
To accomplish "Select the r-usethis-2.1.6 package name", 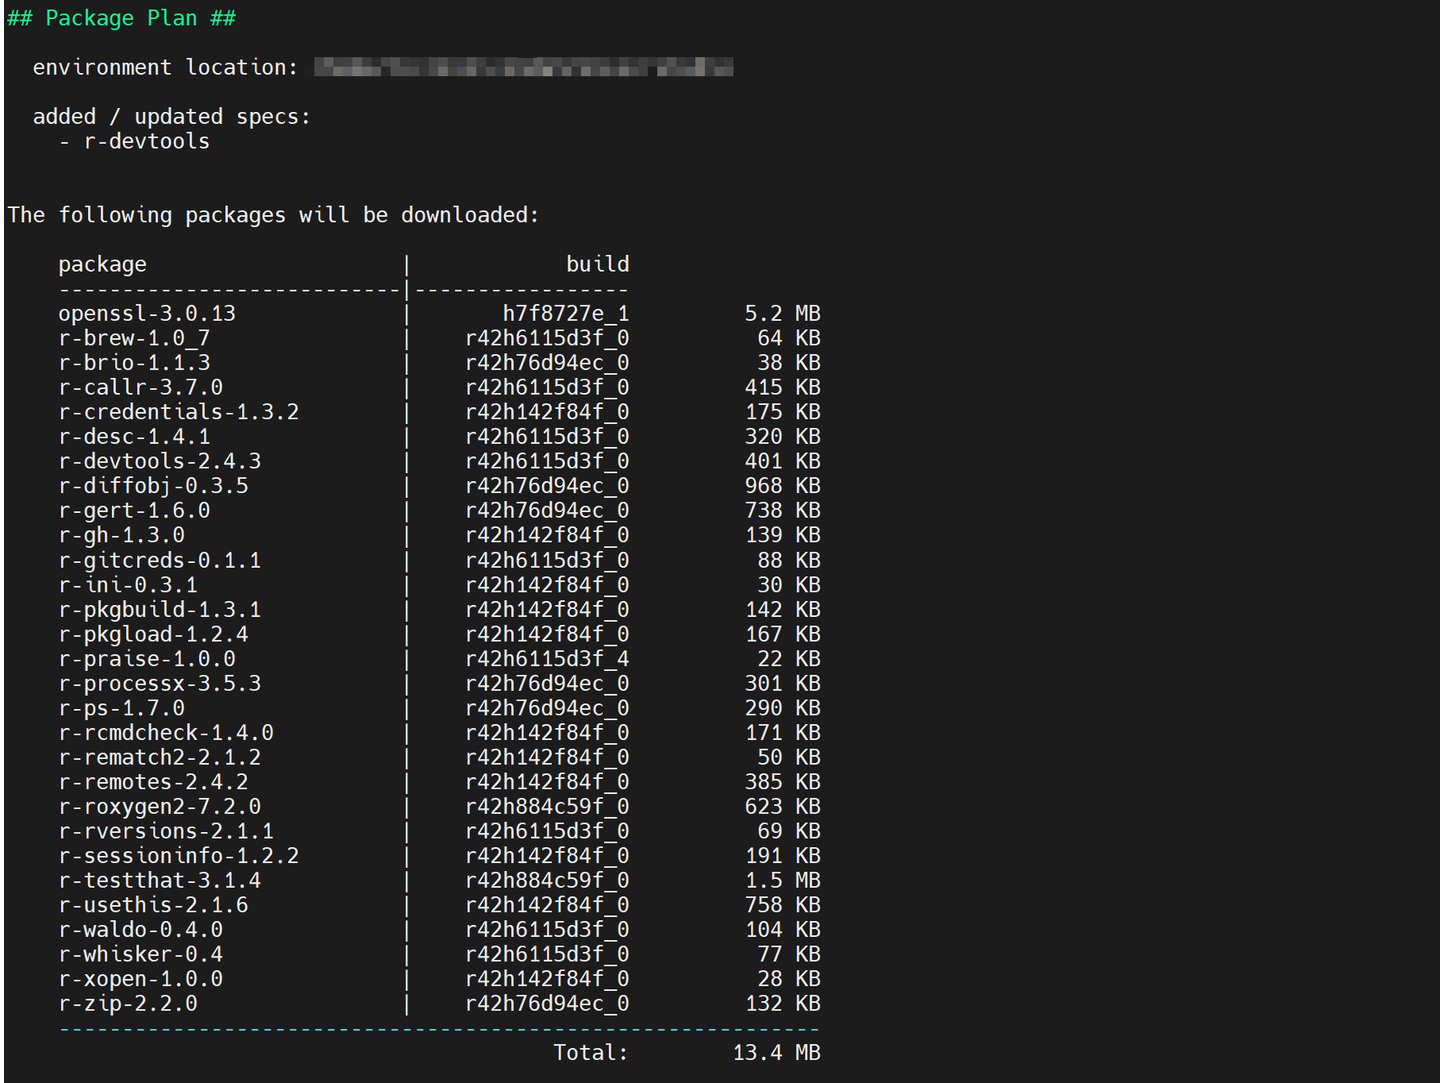I will pos(153,905).
